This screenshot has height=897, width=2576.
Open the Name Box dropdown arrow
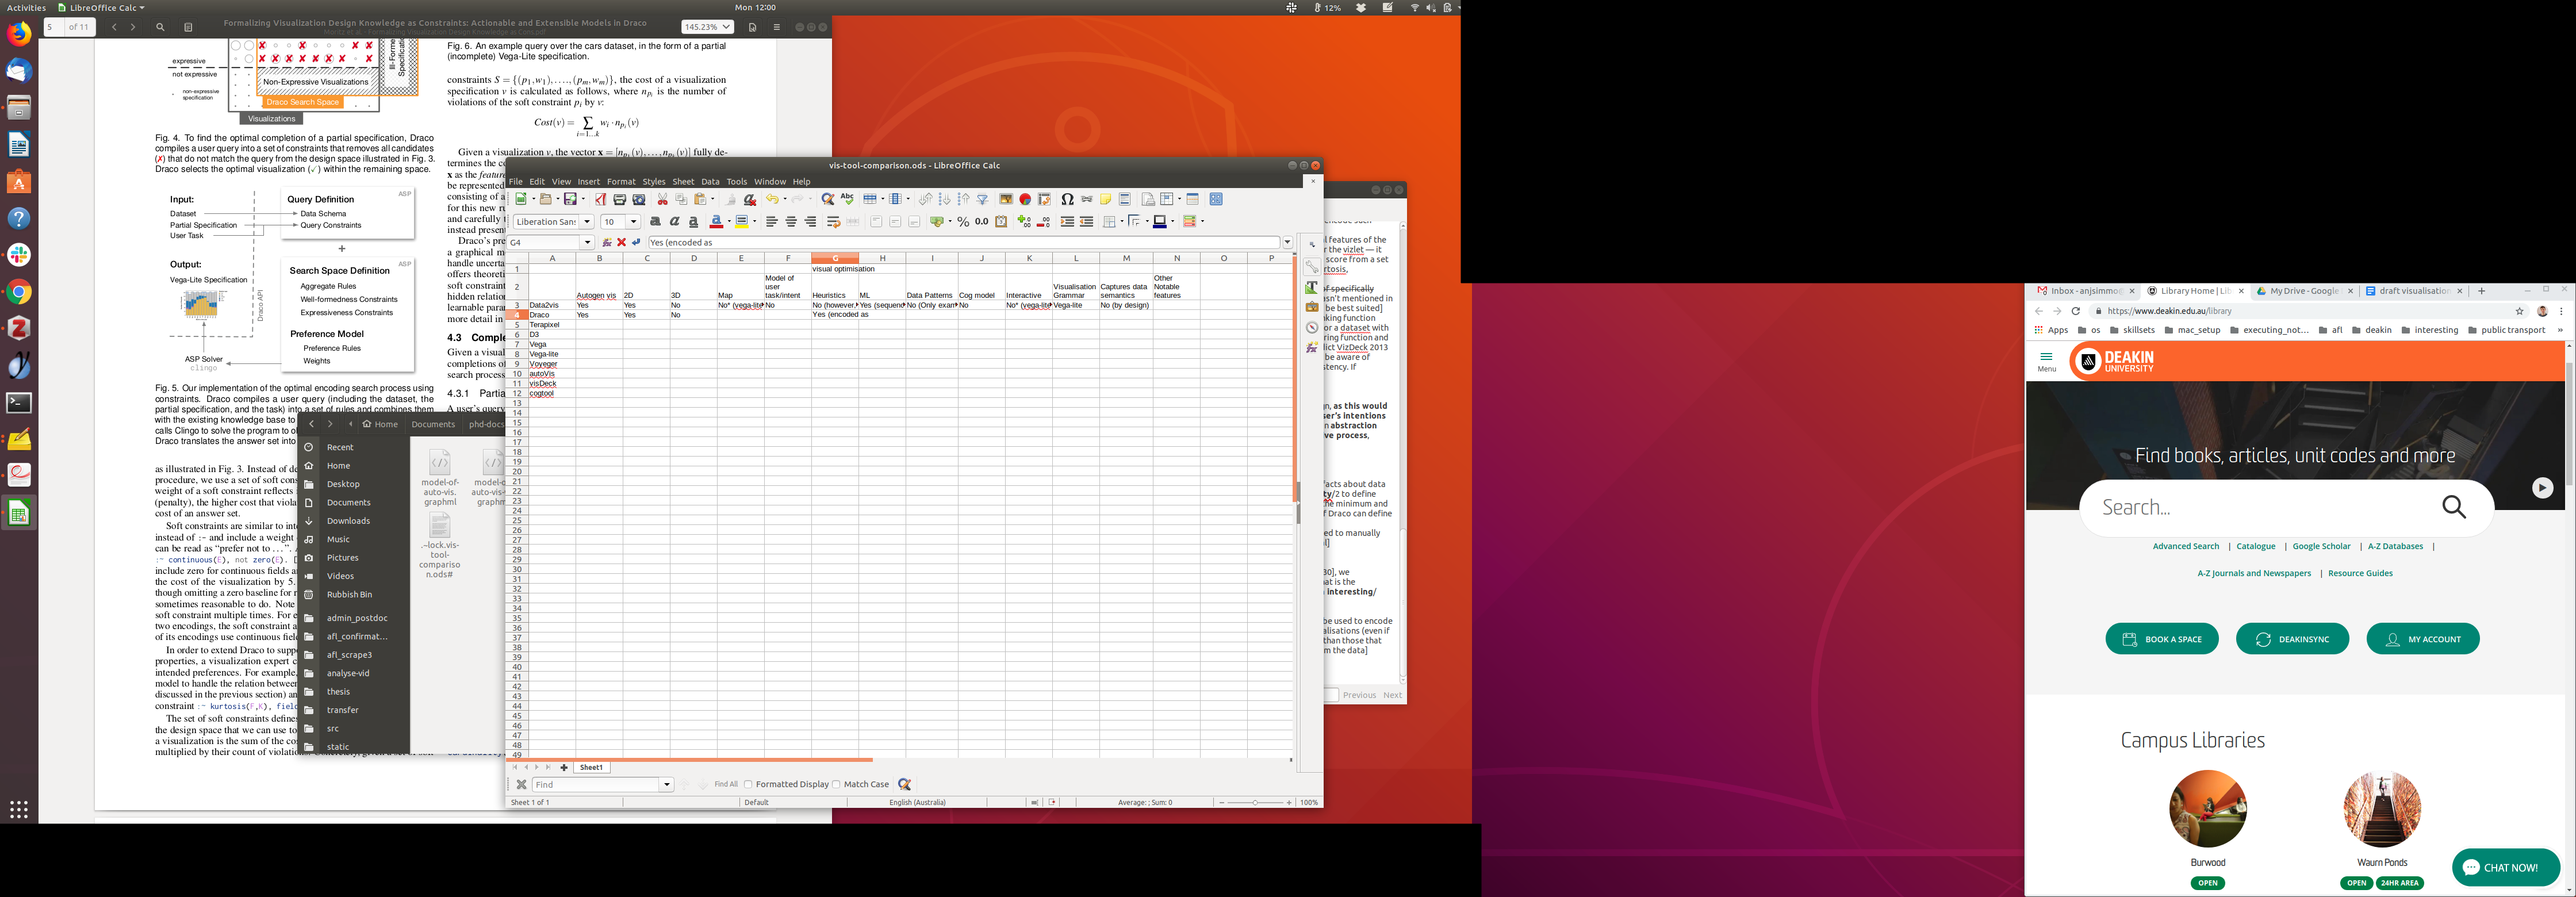point(587,242)
